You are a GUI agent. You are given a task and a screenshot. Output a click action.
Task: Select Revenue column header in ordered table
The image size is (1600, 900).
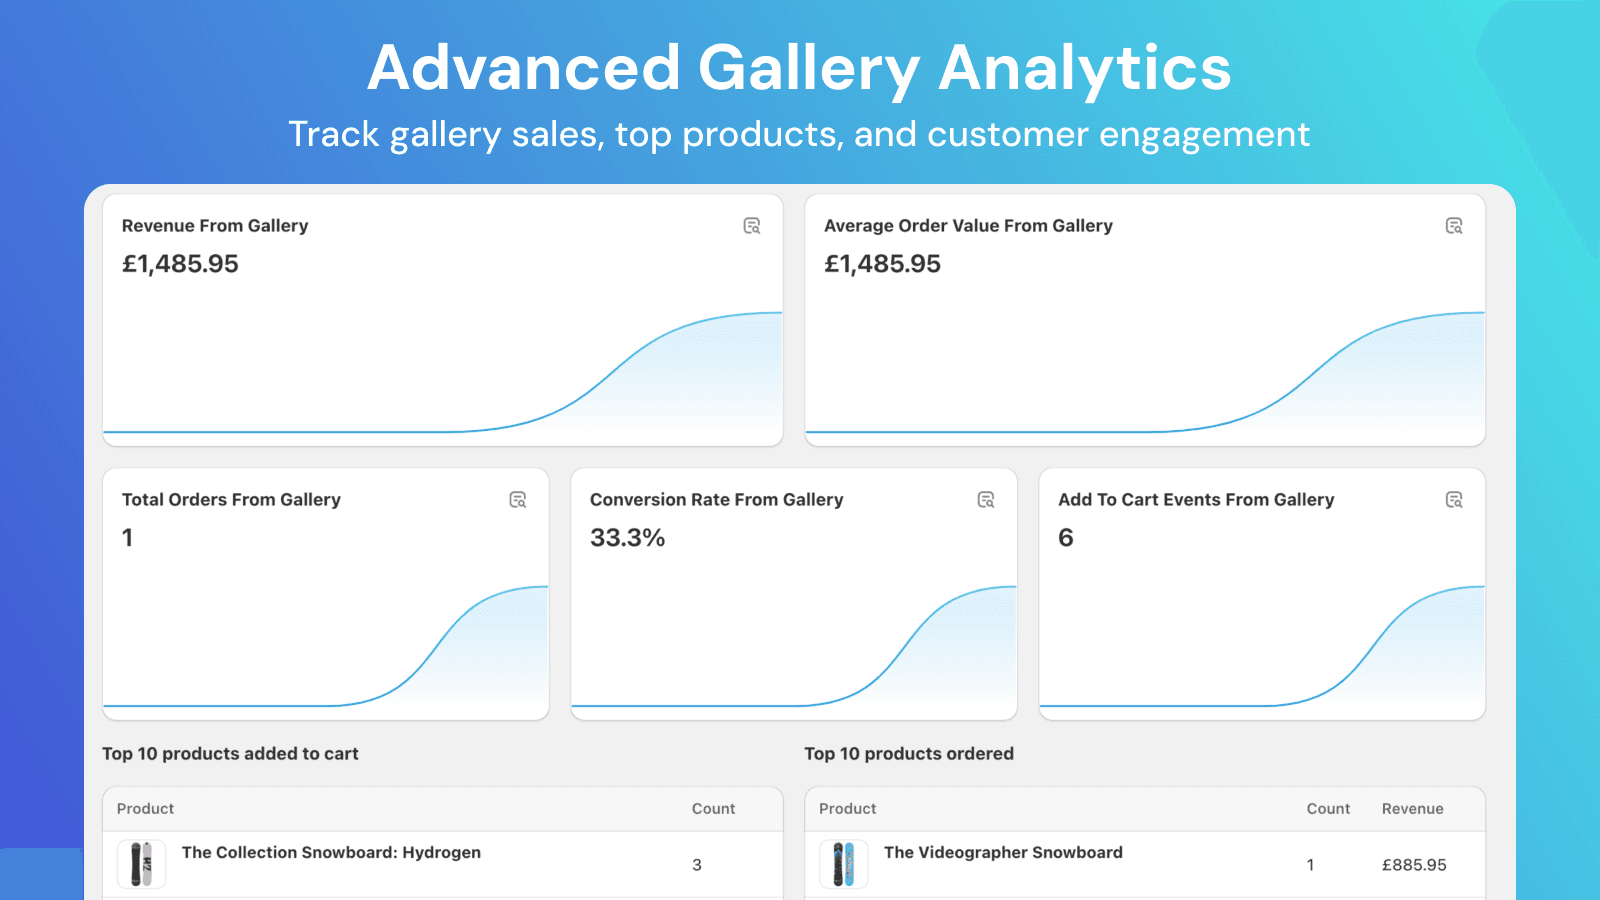(1412, 809)
